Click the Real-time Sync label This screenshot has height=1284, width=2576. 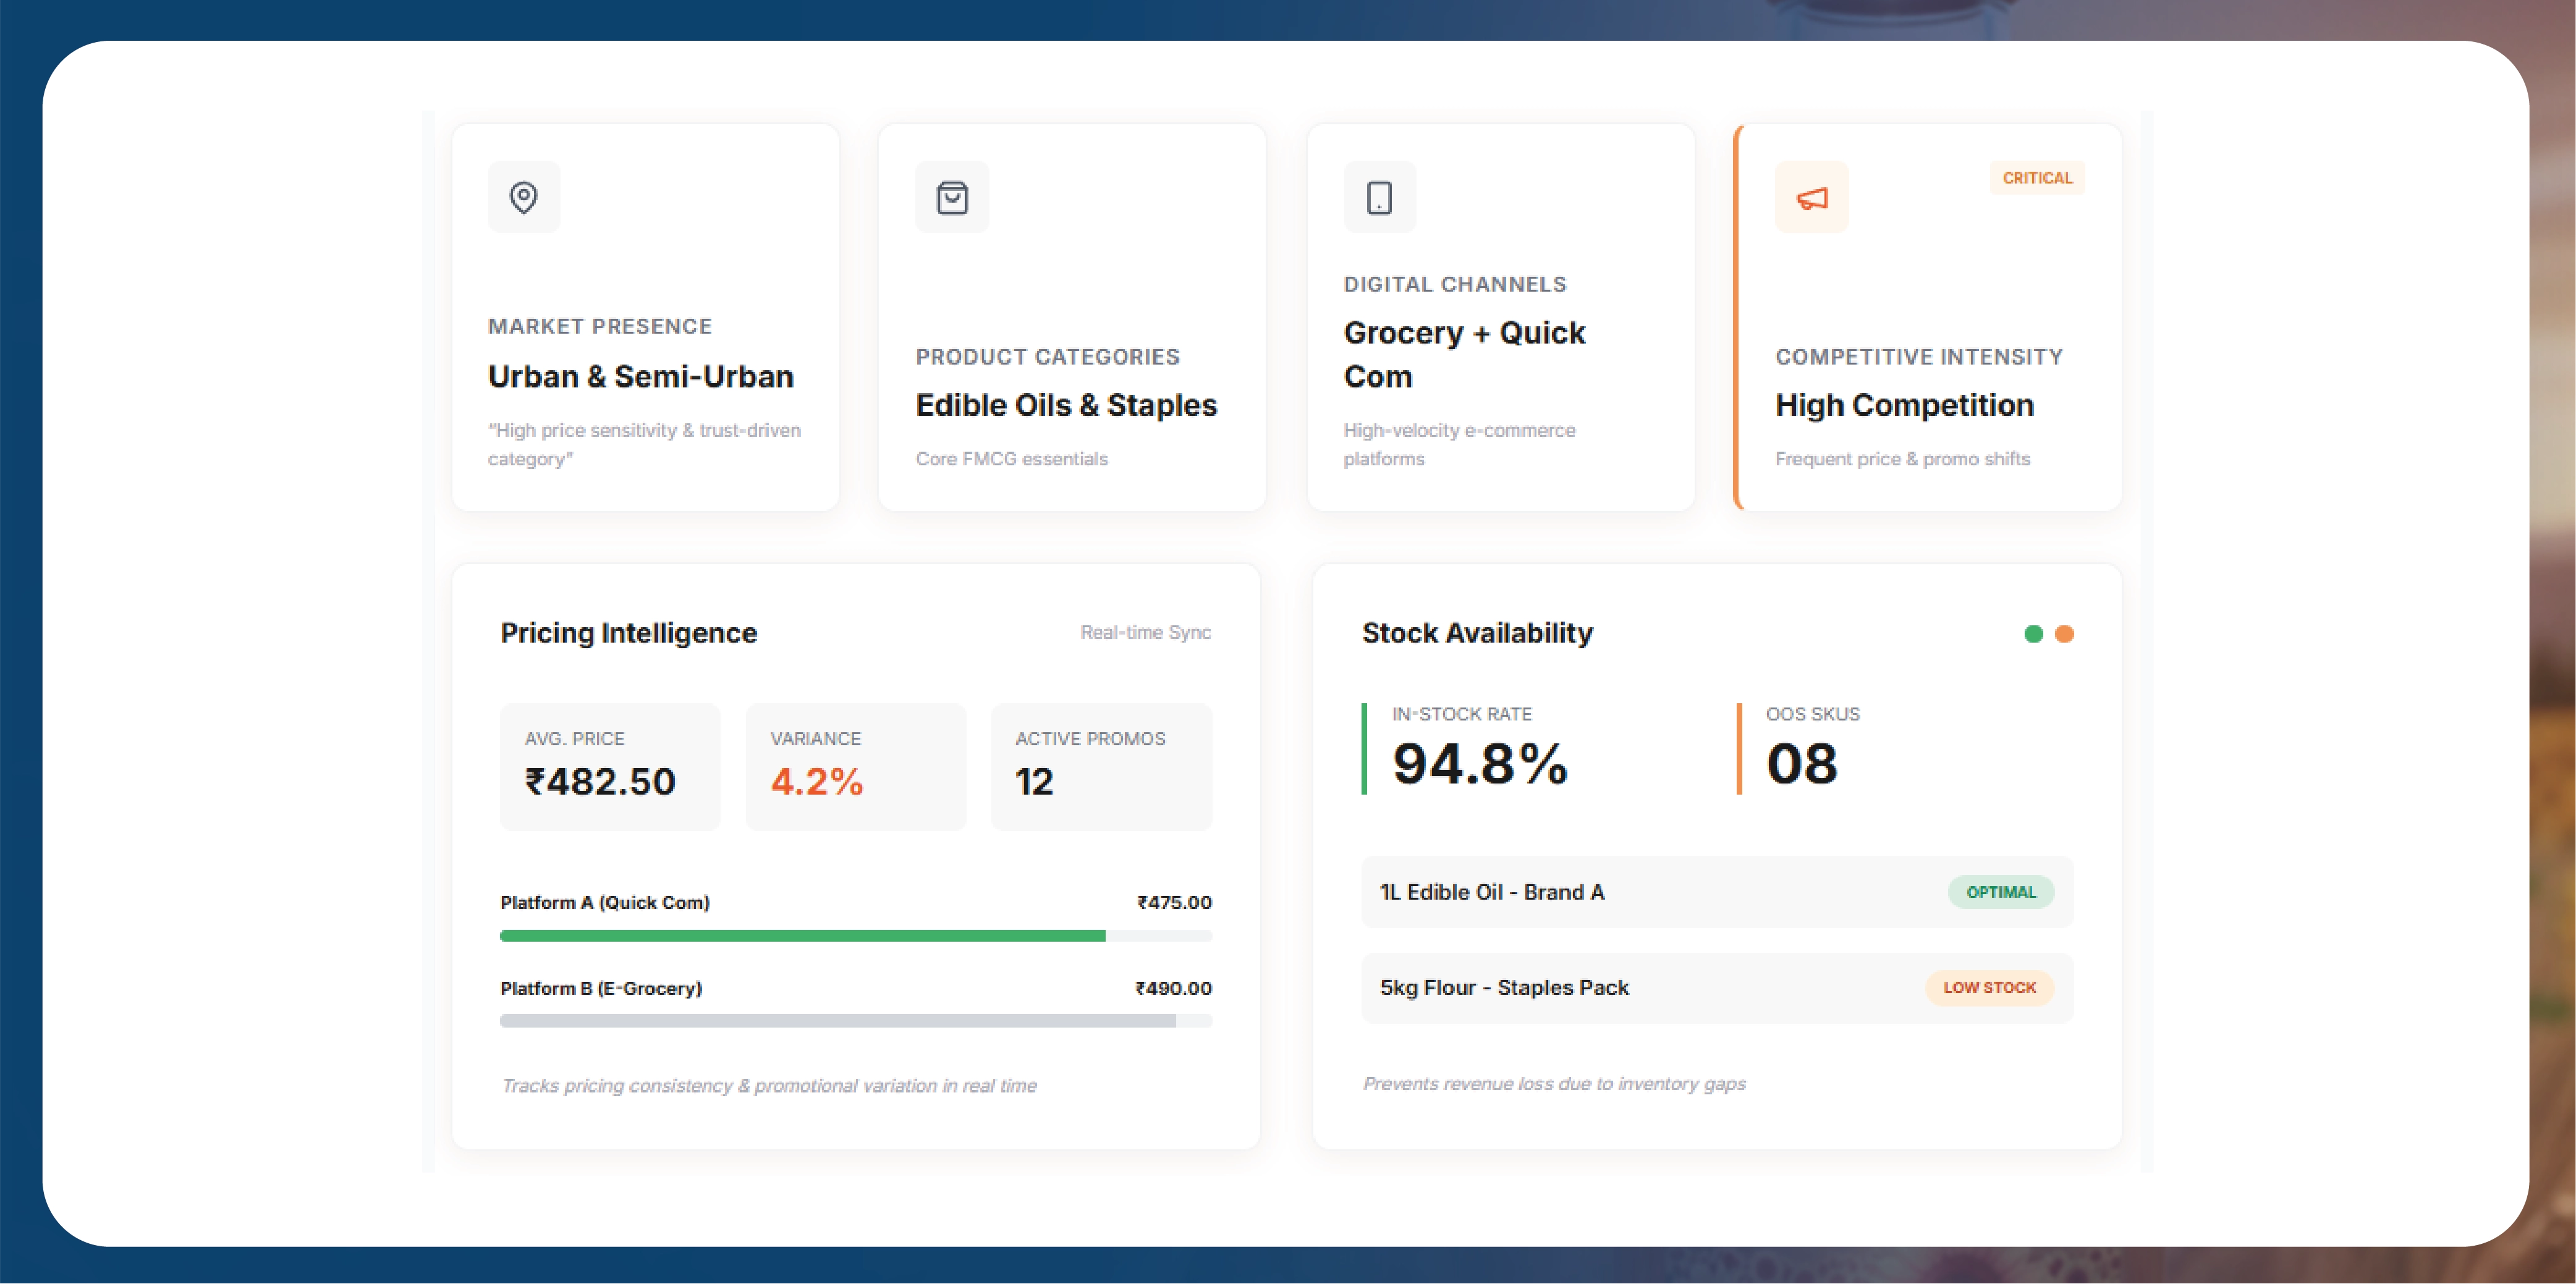(x=1145, y=632)
